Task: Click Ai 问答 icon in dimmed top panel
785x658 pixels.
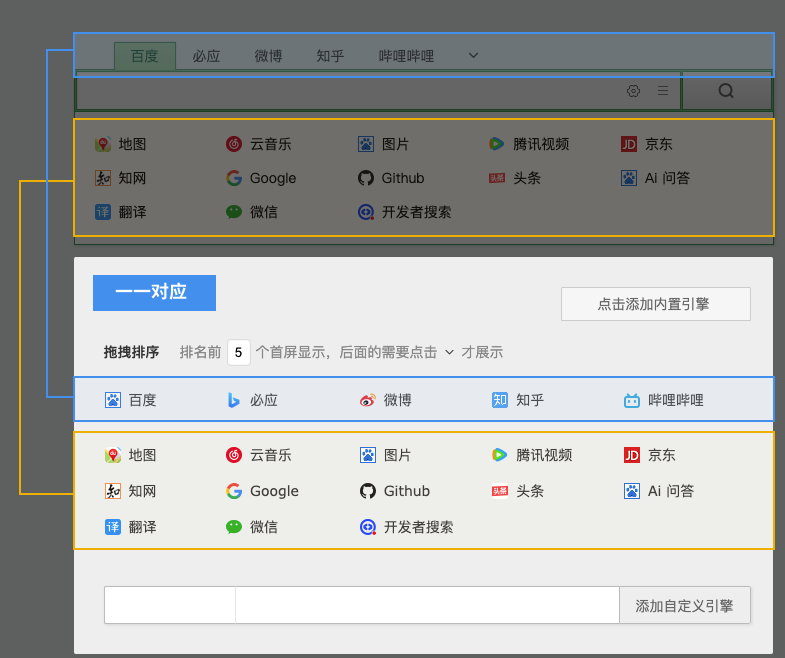Action: [x=629, y=178]
